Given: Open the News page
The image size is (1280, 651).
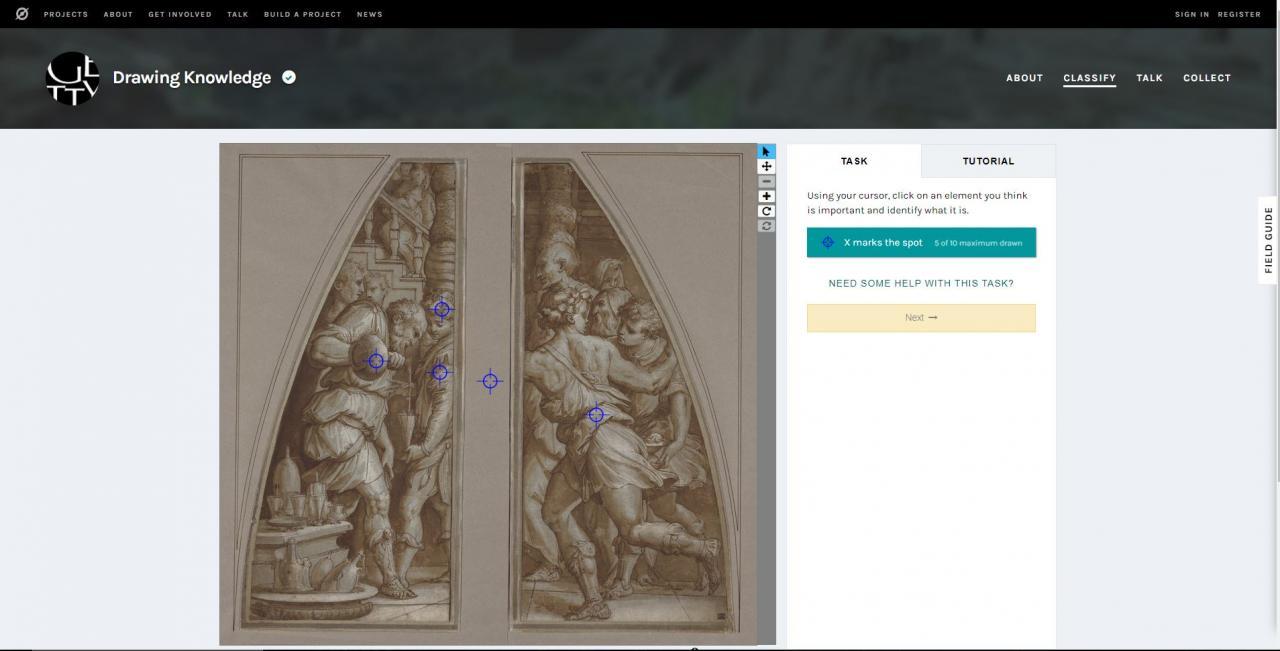Looking at the screenshot, I should pyautogui.click(x=369, y=14).
